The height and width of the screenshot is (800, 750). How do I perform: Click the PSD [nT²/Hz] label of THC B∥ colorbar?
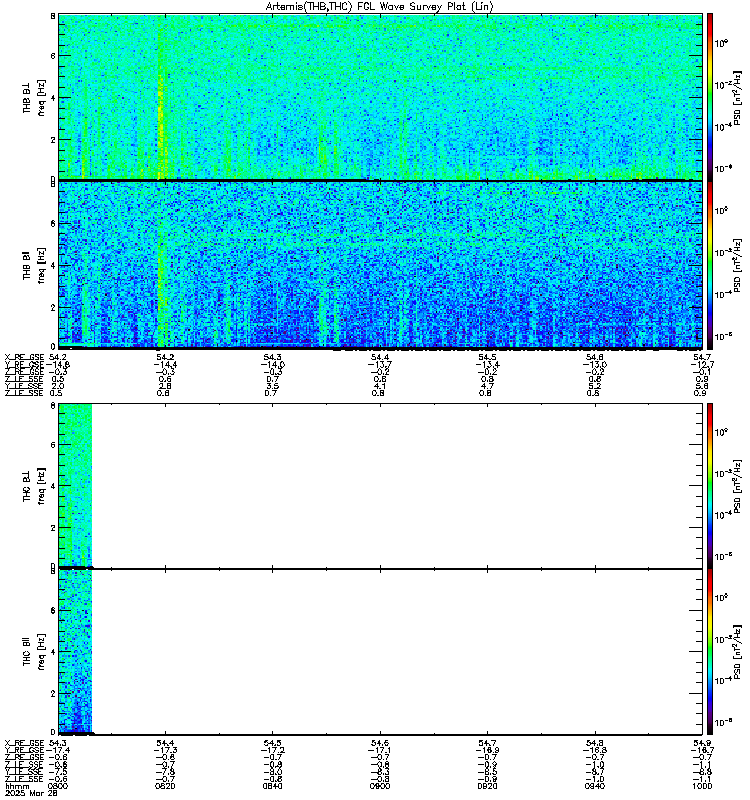point(737,652)
